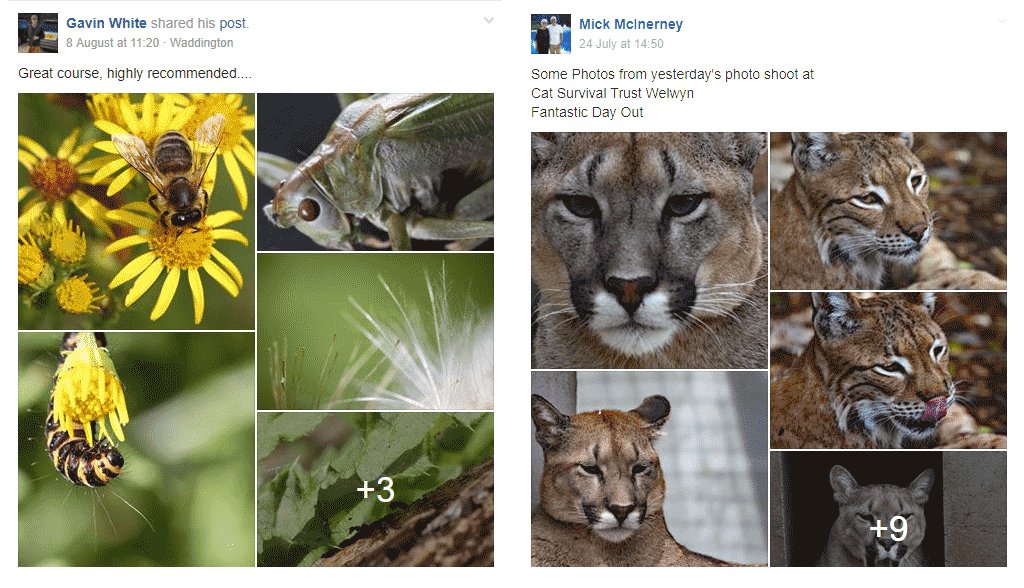Click the +3 more photos overlay

click(x=375, y=489)
